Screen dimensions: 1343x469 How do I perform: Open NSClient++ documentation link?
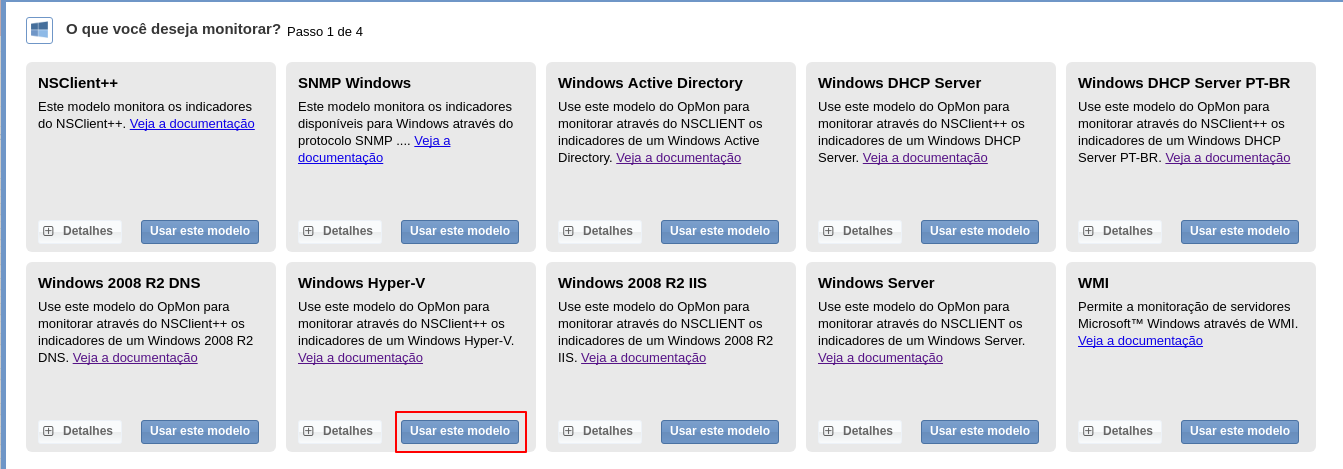(x=192, y=124)
